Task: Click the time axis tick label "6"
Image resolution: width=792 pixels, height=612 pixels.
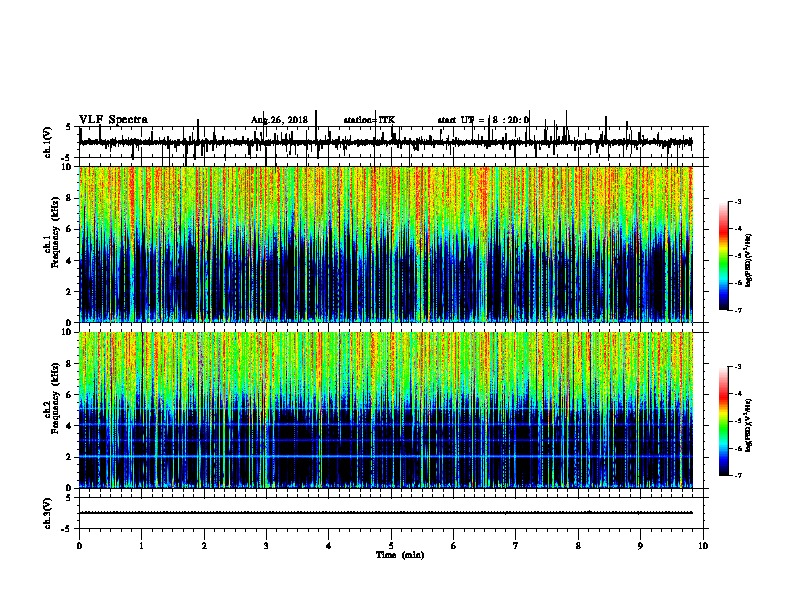Action: point(454,546)
